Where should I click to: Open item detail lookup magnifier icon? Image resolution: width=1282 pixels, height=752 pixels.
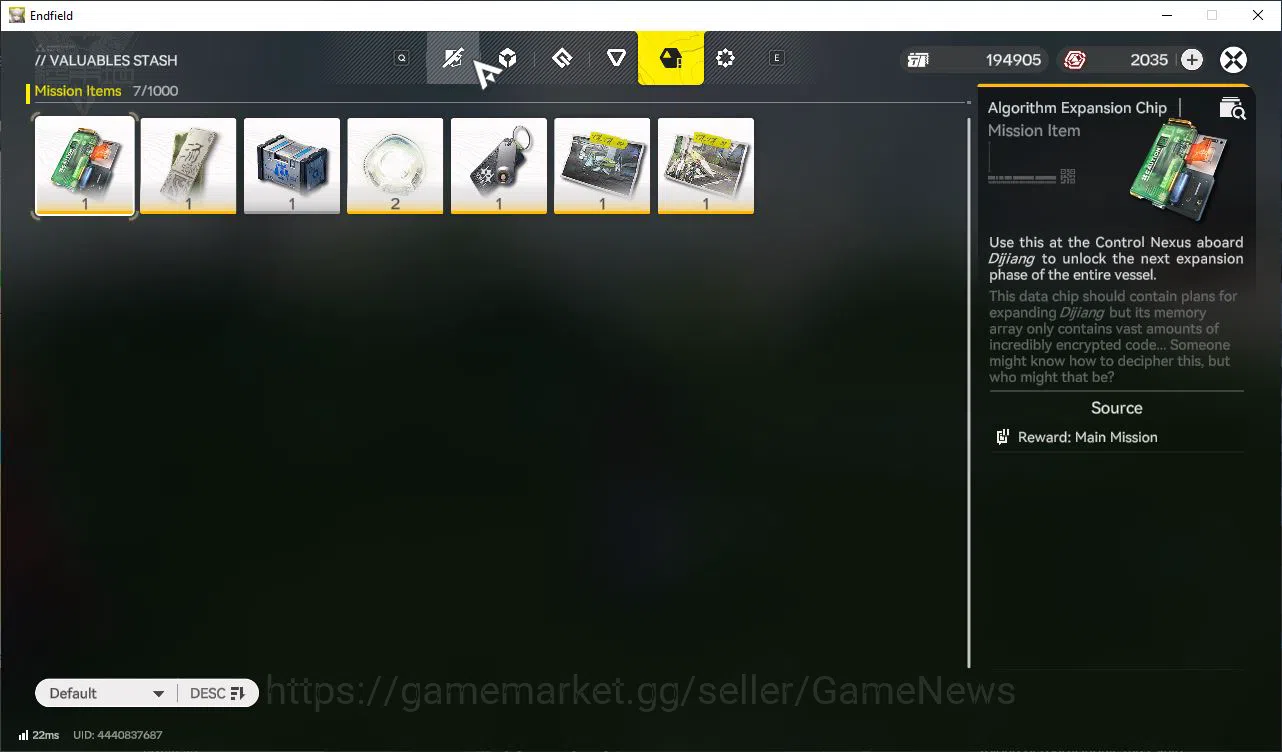point(1232,109)
